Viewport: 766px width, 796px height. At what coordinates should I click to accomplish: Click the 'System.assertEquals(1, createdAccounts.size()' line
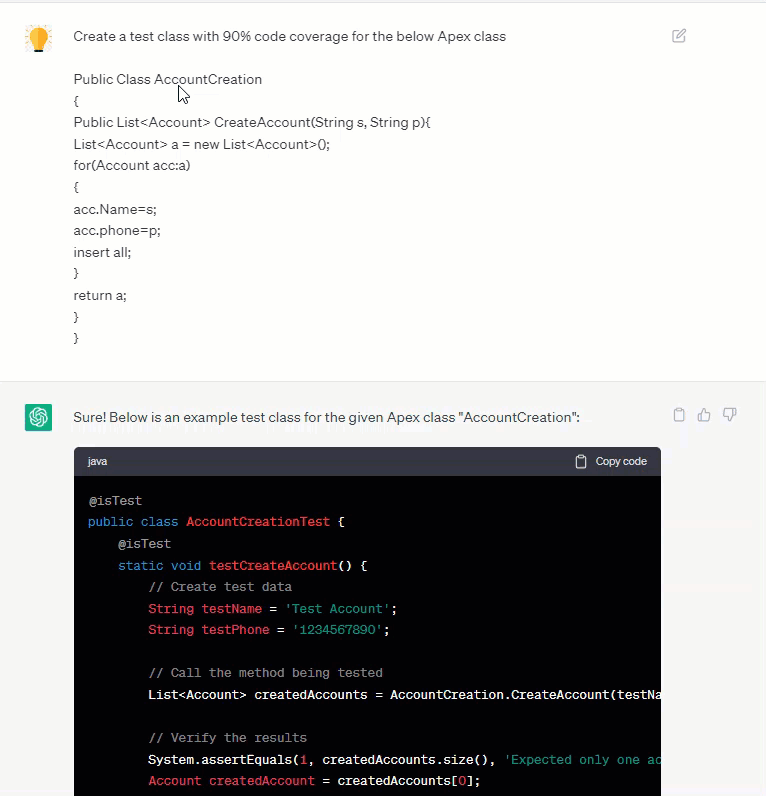click(x=404, y=760)
